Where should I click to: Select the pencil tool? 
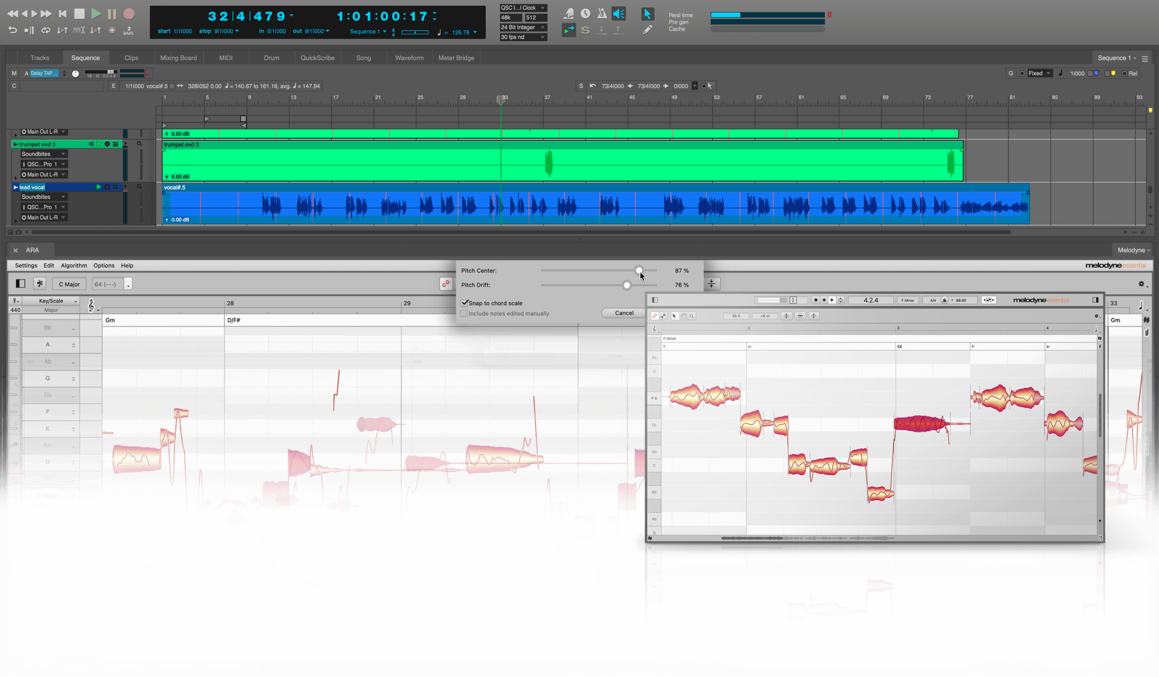(647, 30)
